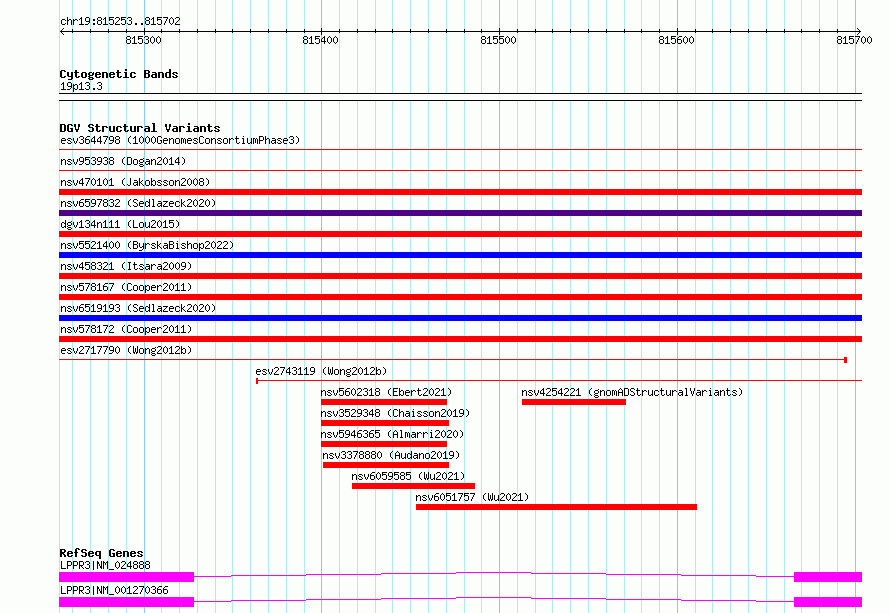Click the nsv3529348 (Chaisson2019) label
Viewport: 890px width, 613px height.
[x=396, y=413]
